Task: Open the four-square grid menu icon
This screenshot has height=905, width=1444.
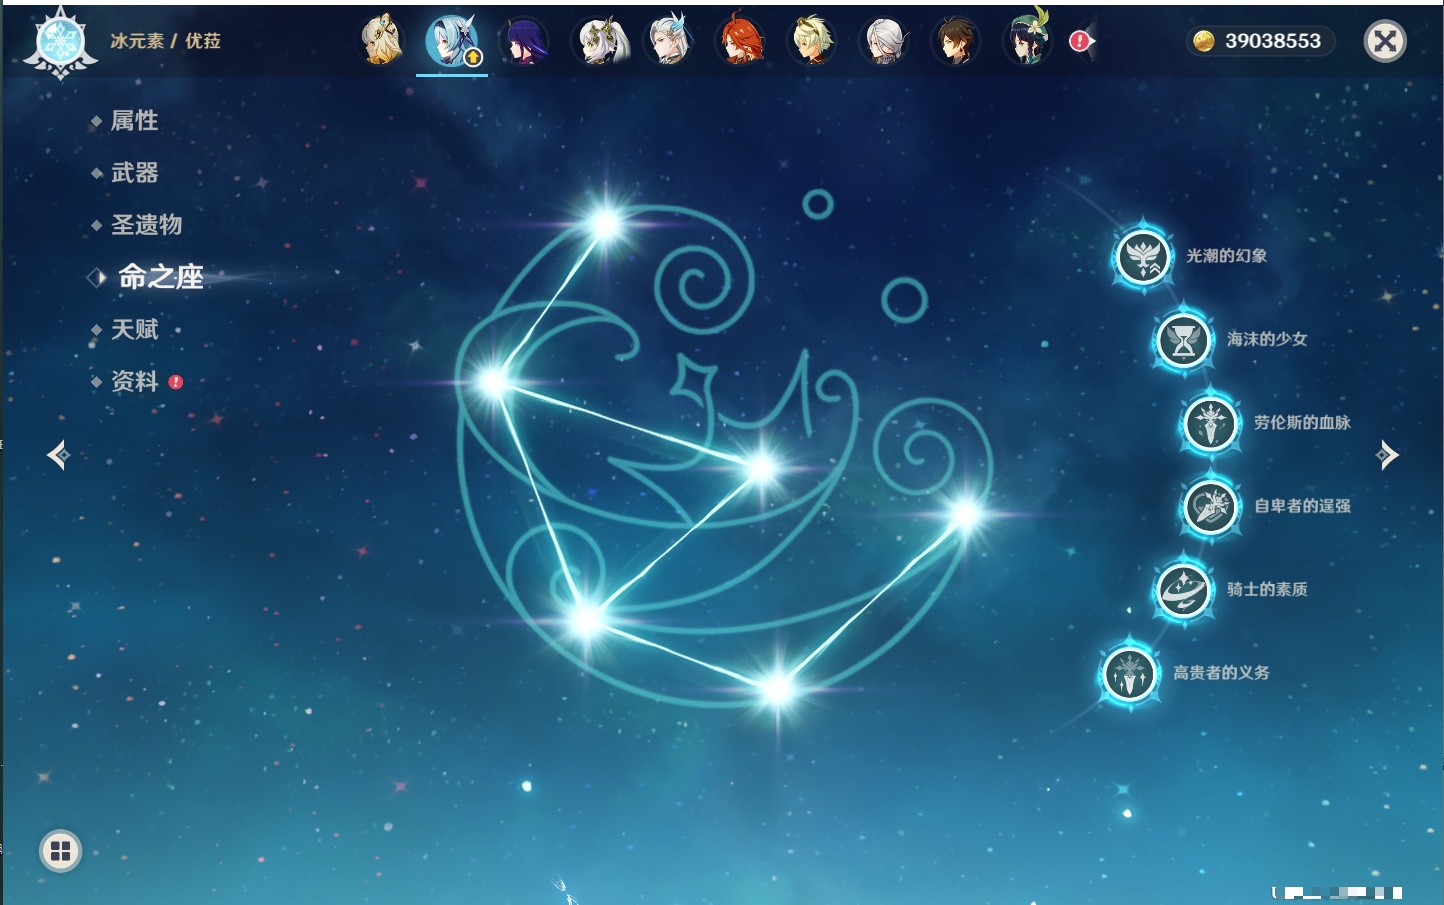Action: point(60,851)
